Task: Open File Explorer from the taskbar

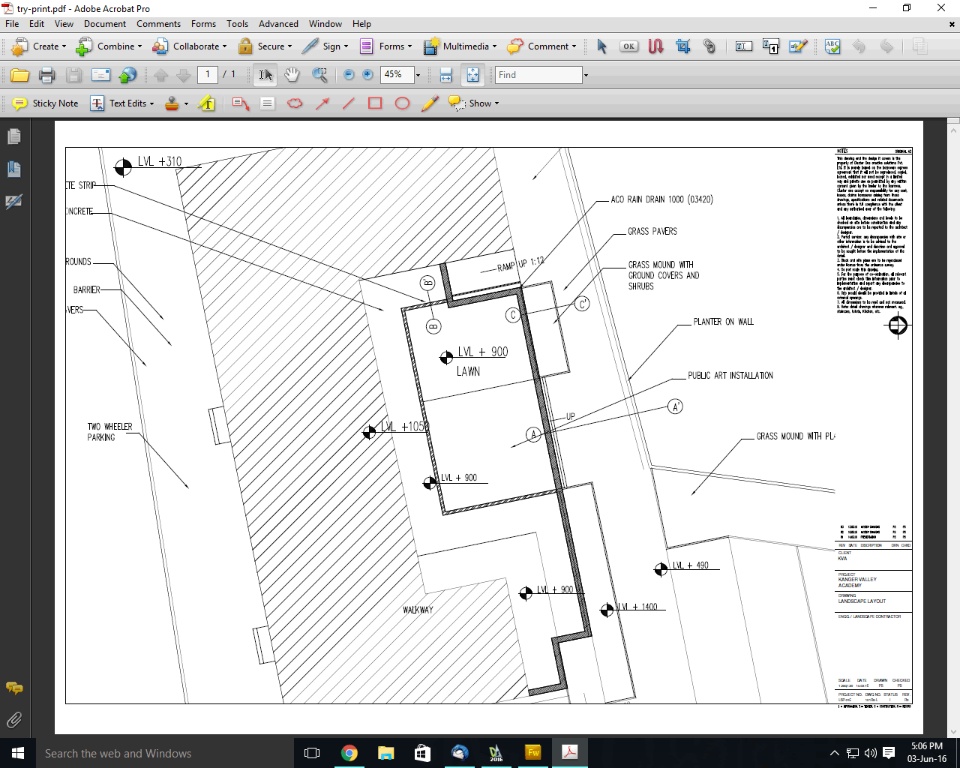Action: (x=386, y=753)
